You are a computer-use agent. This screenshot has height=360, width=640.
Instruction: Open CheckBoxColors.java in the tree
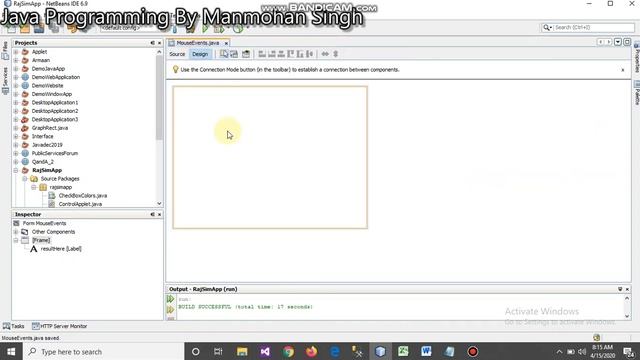point(83,196)
